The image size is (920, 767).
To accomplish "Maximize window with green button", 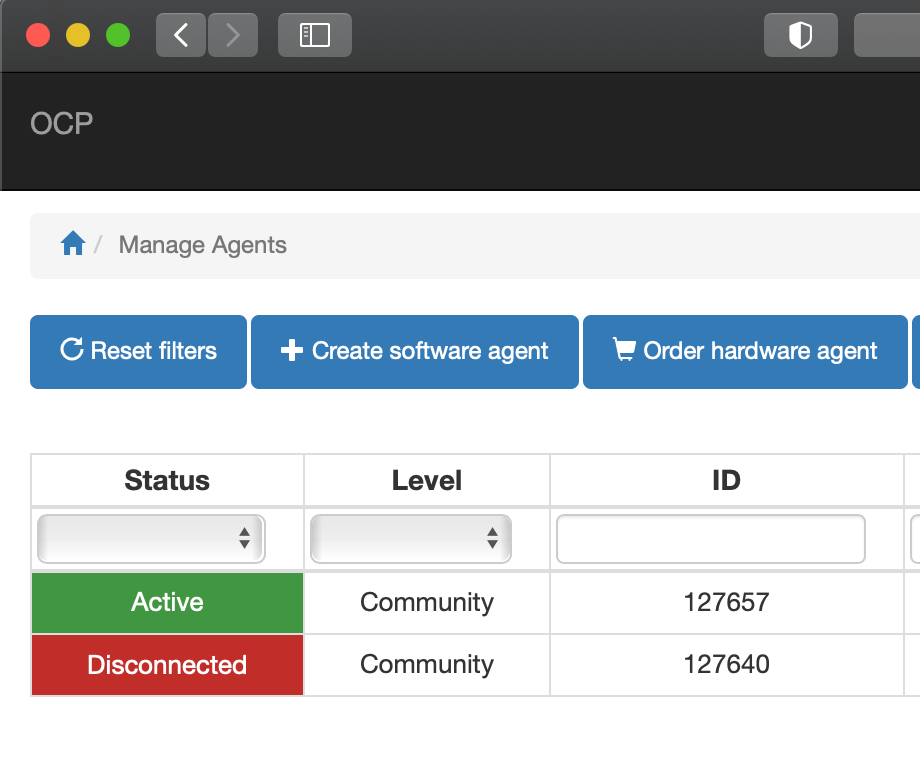I will tap(118, 35).
